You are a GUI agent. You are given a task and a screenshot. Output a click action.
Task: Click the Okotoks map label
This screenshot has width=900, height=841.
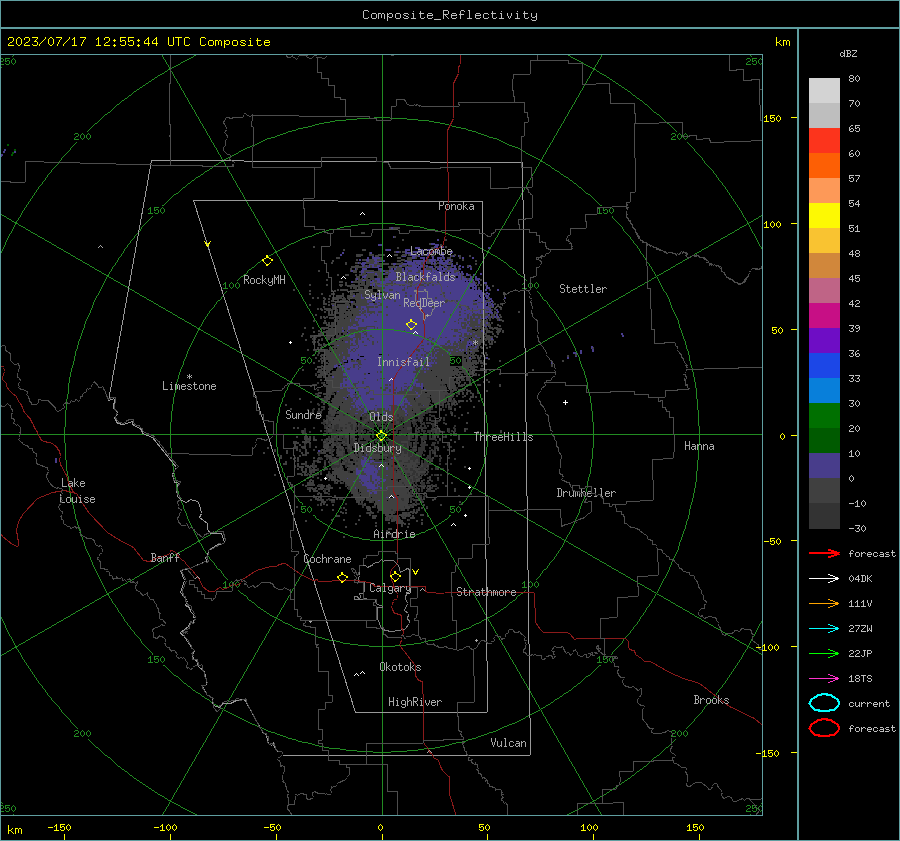pyautogui.click(x=400, y=667)
